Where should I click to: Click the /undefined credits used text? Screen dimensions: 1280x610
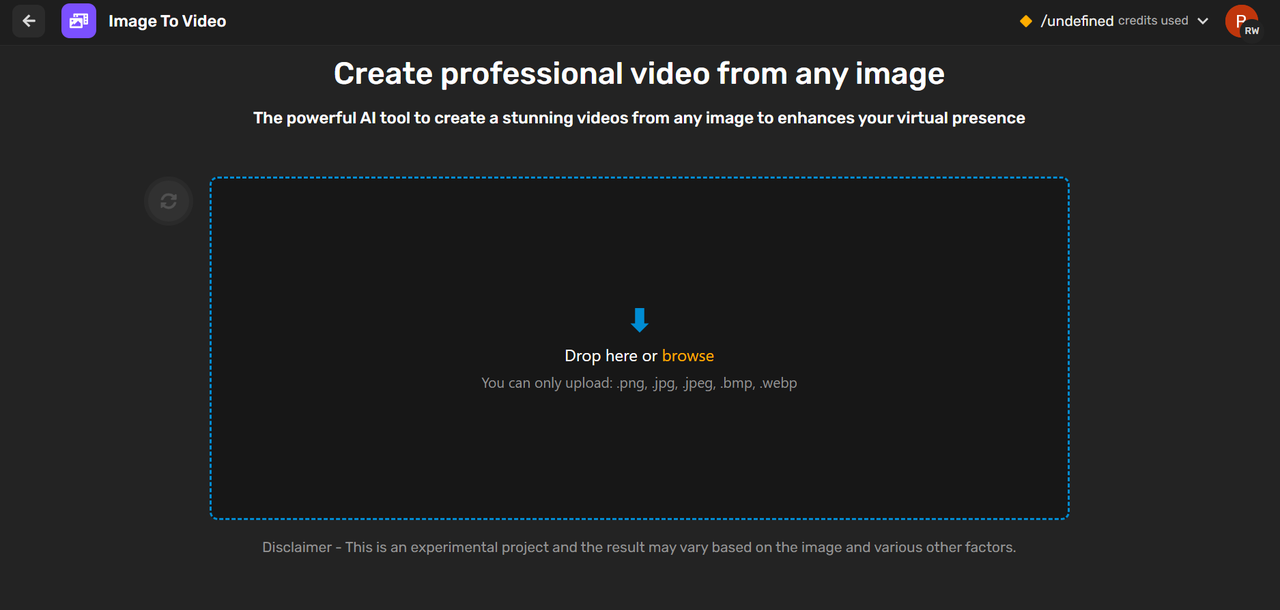click(1115, 21)
